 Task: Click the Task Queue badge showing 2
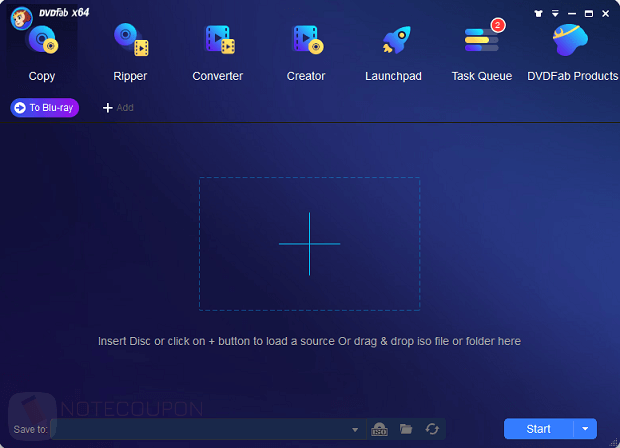498,25
